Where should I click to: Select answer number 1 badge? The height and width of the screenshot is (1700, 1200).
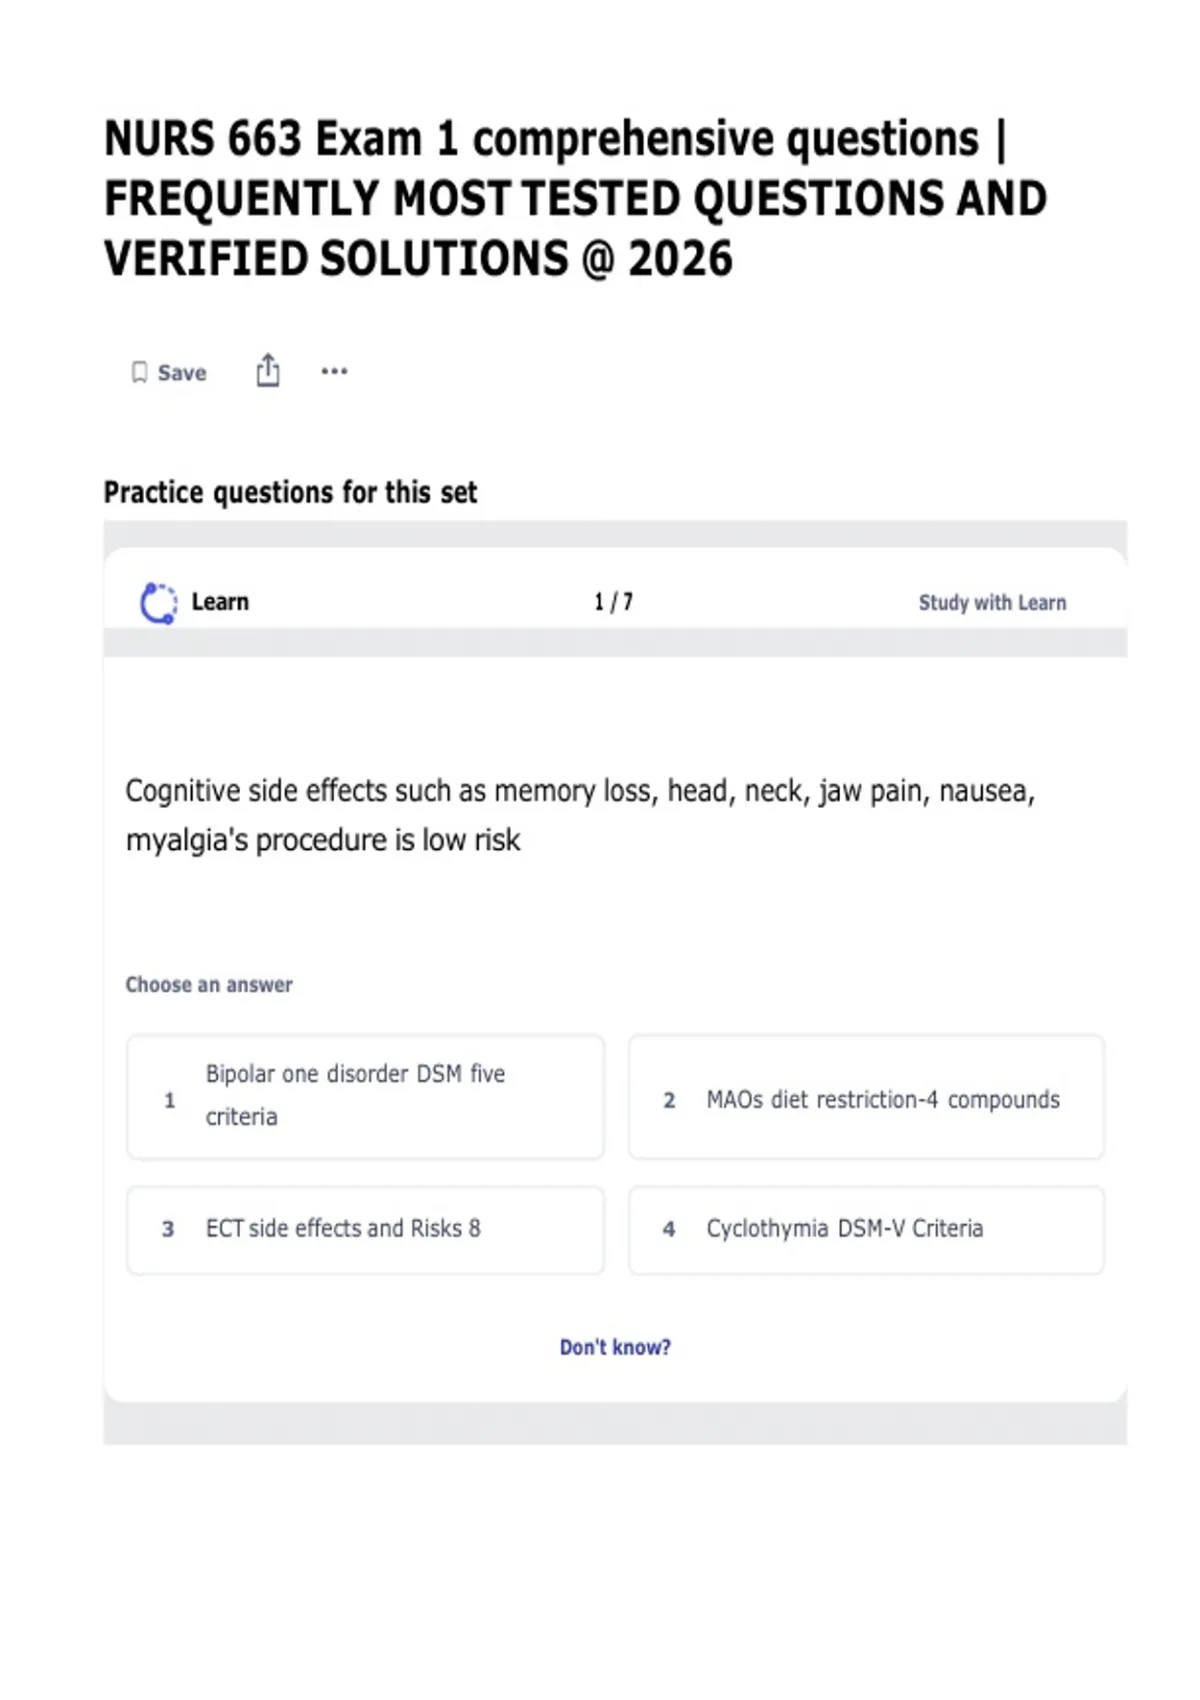coord(169,1100)
